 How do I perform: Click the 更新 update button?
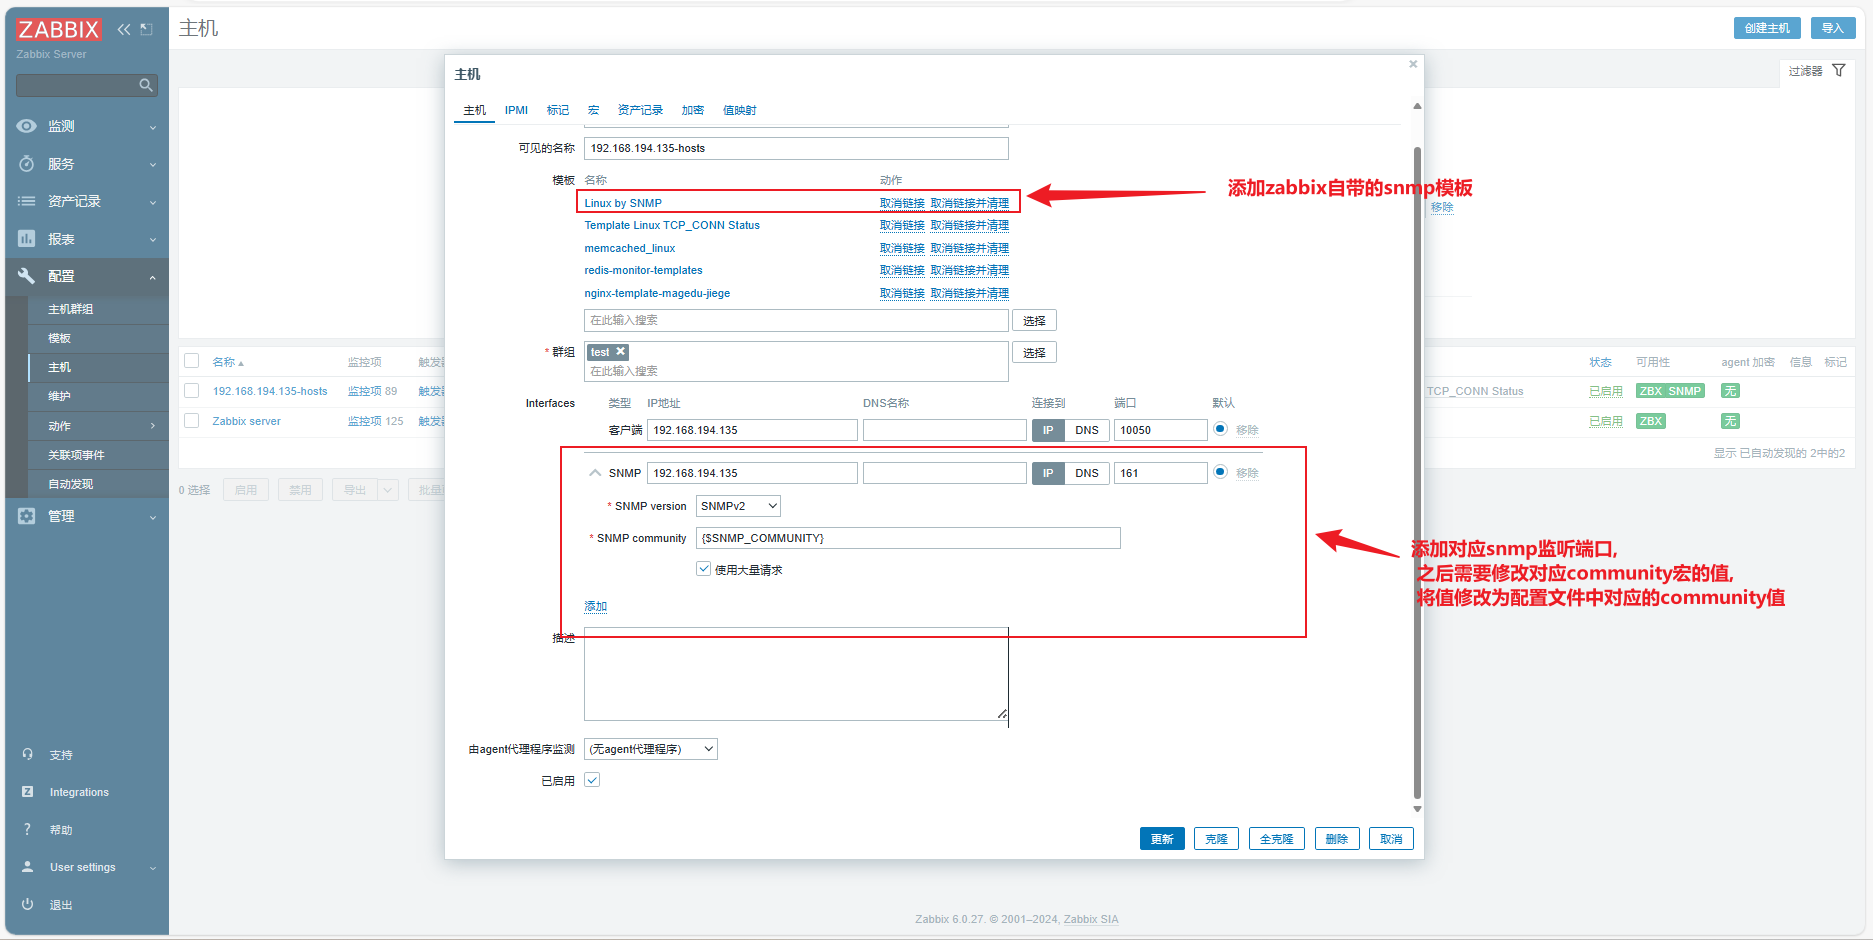pos(1162,839)
